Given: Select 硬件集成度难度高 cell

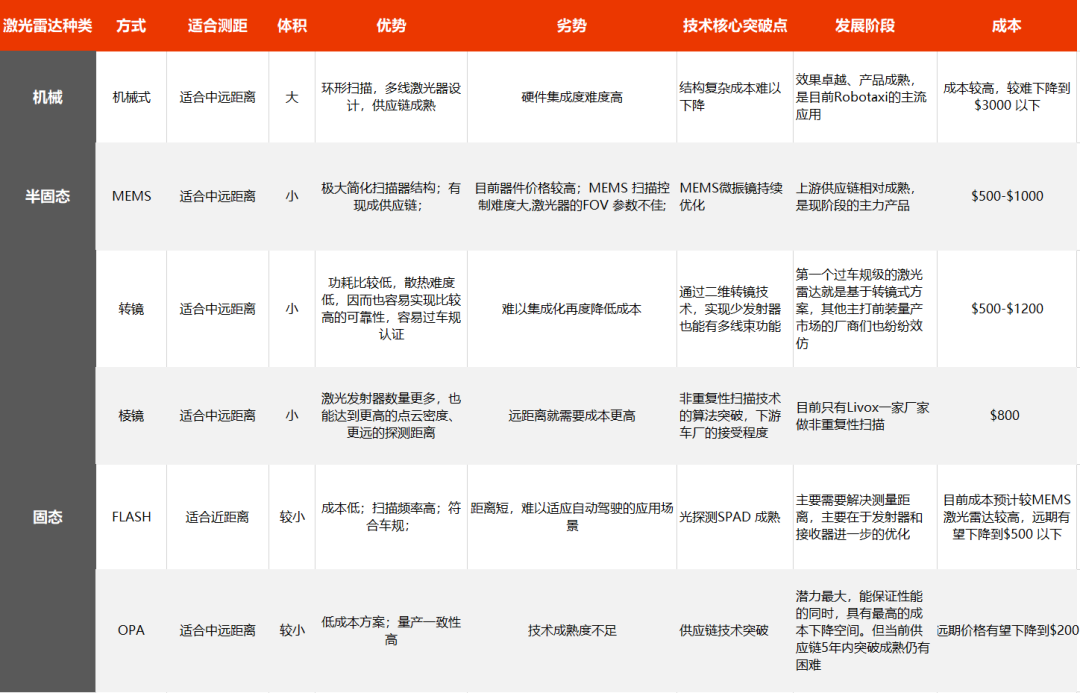Looking at the screenshot, I should tap(572, 97).
